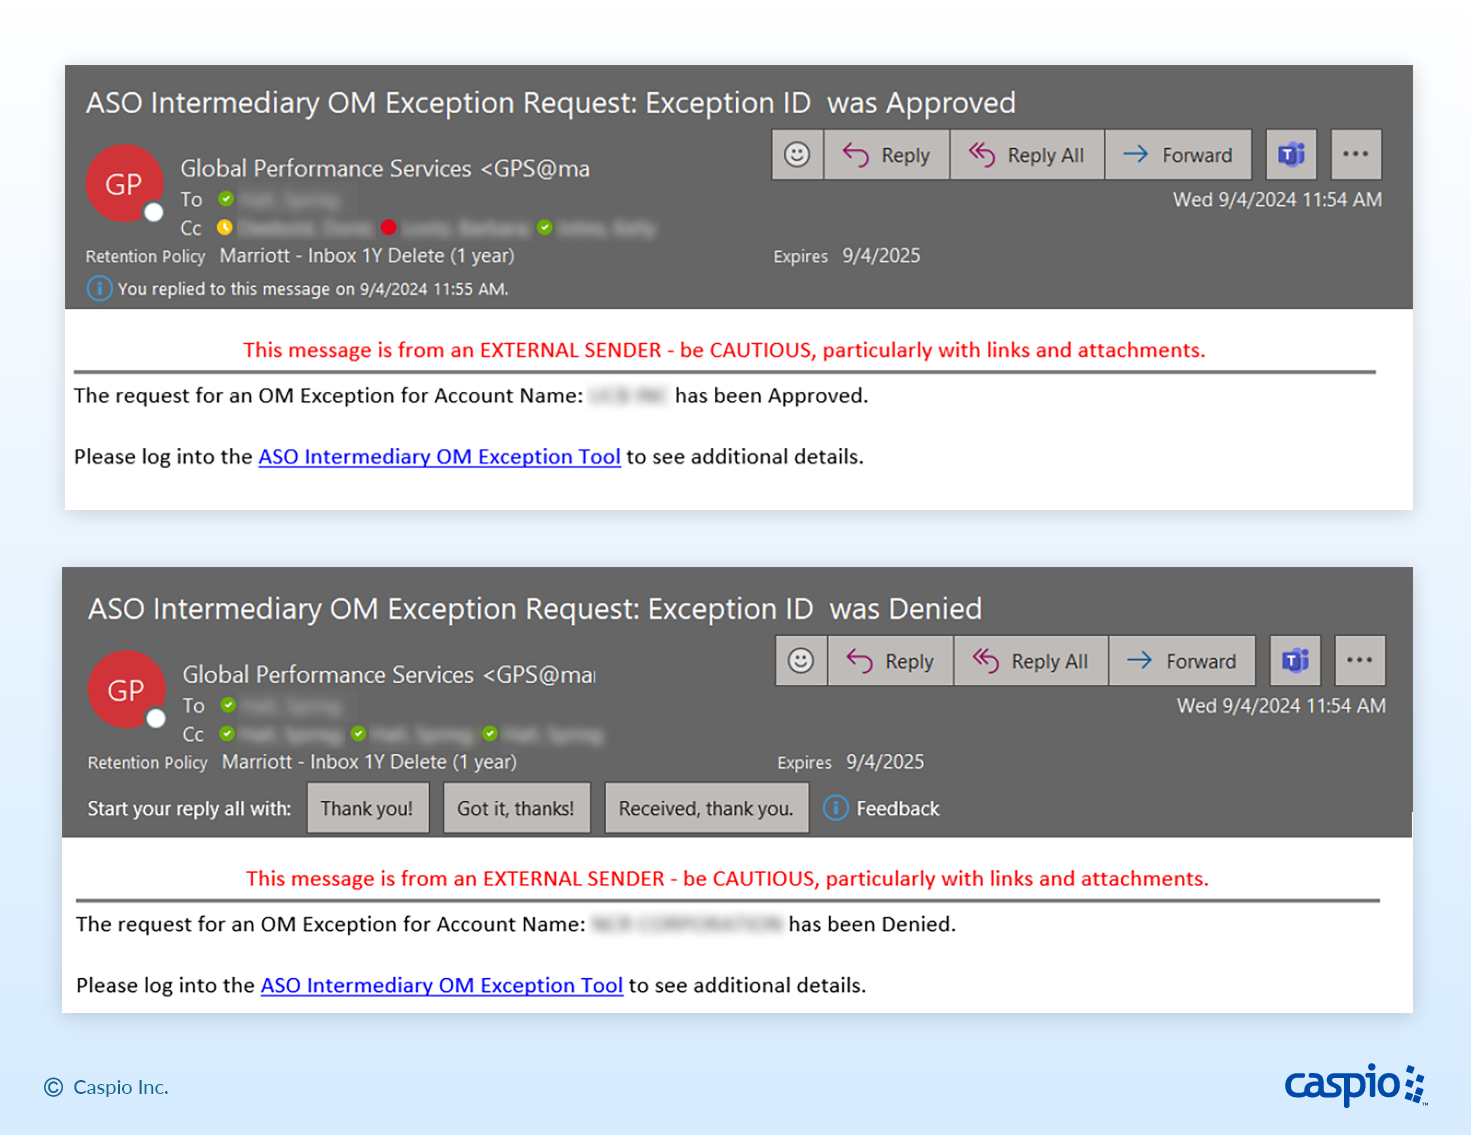This screenshot has width=1471, height=1135.
Task: Reply to the Denied exception email
Action: coord(890,661)
